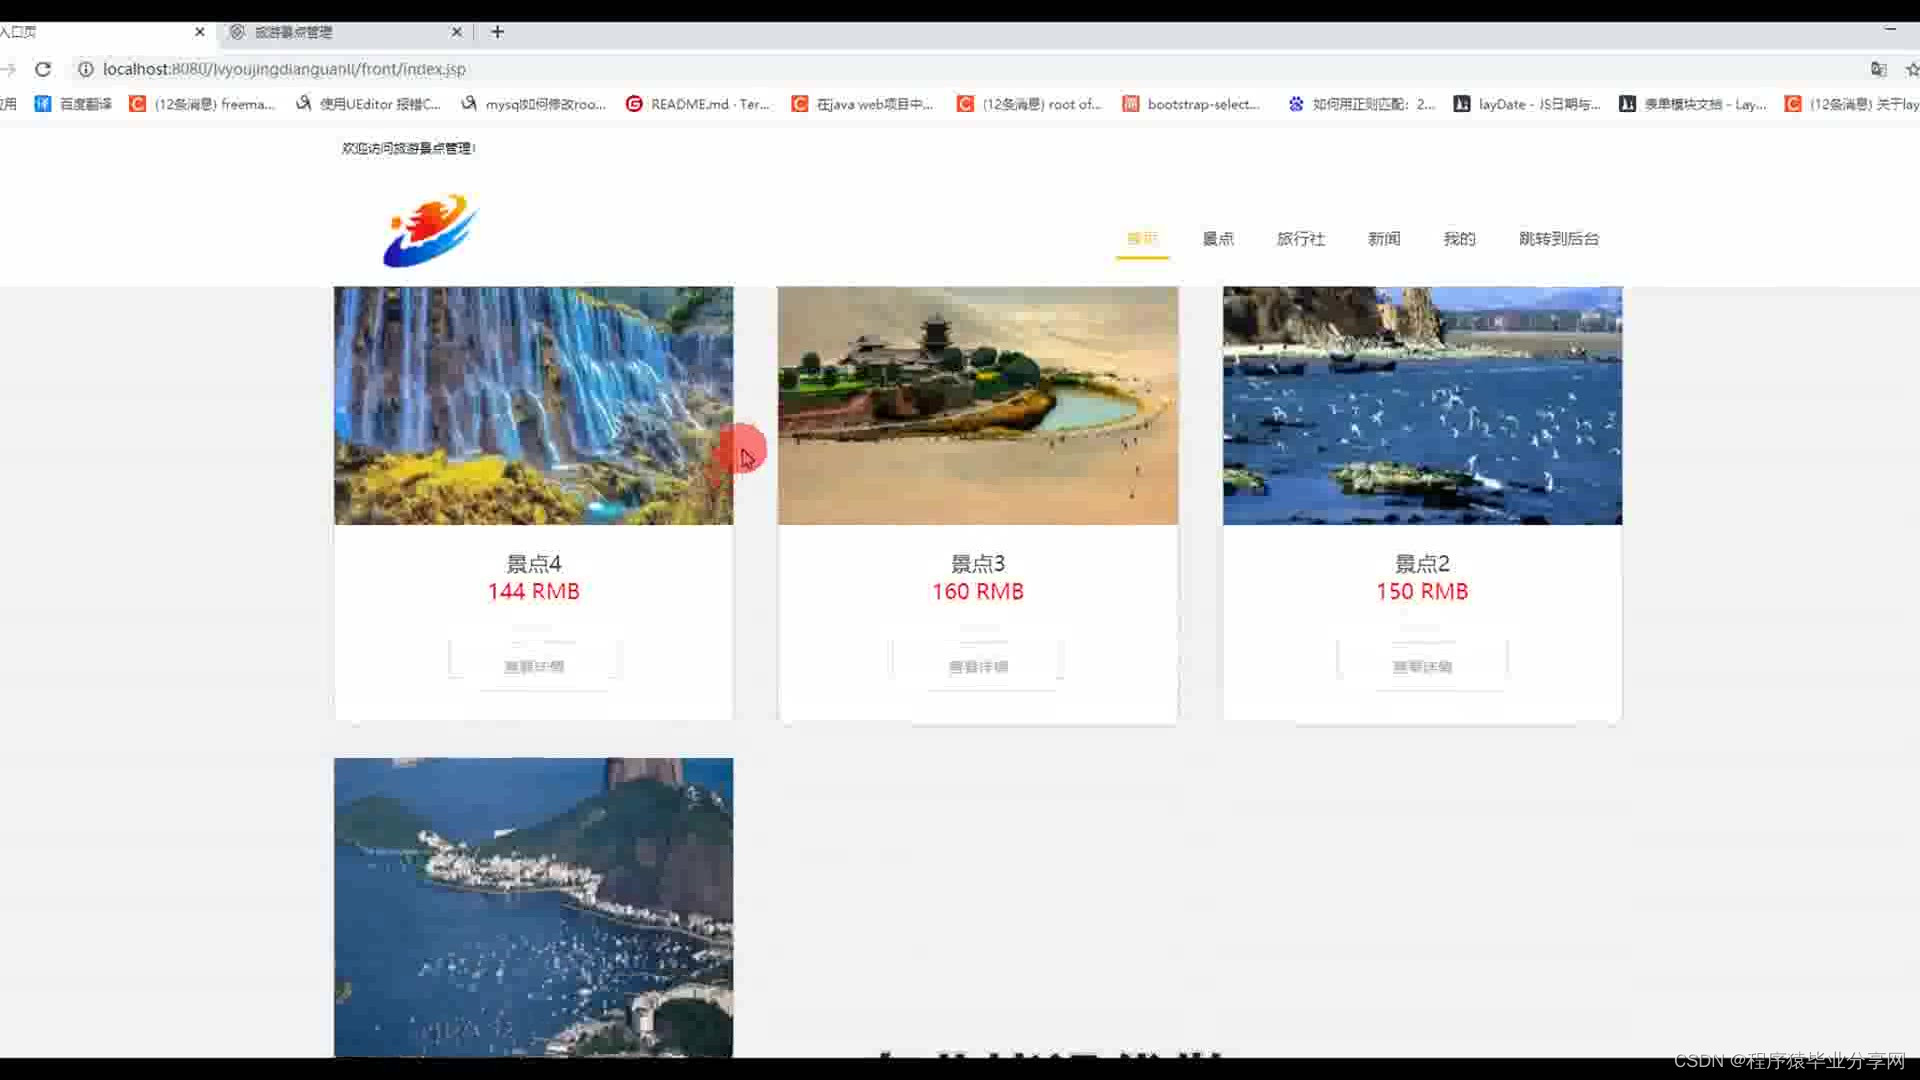Open the new tab plus button

click(497, 32)
